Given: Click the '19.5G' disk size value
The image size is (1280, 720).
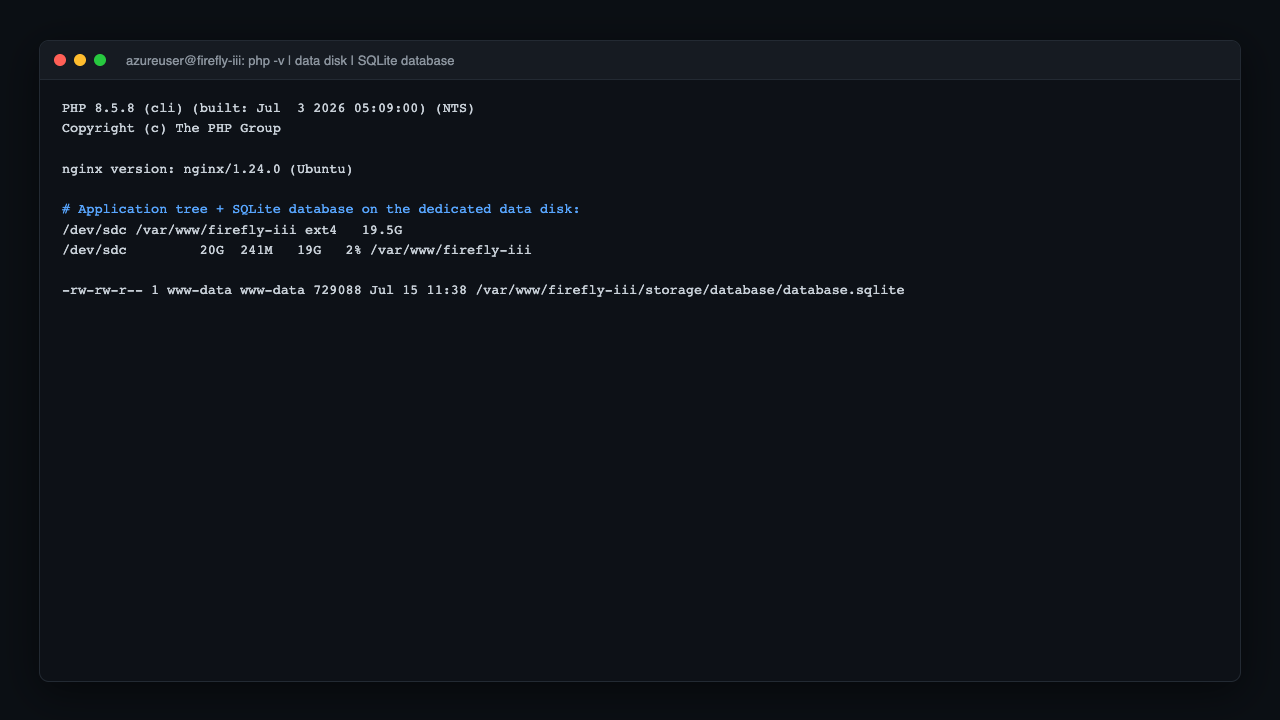Looking at the screenshot, I should (x=382, y=230).
